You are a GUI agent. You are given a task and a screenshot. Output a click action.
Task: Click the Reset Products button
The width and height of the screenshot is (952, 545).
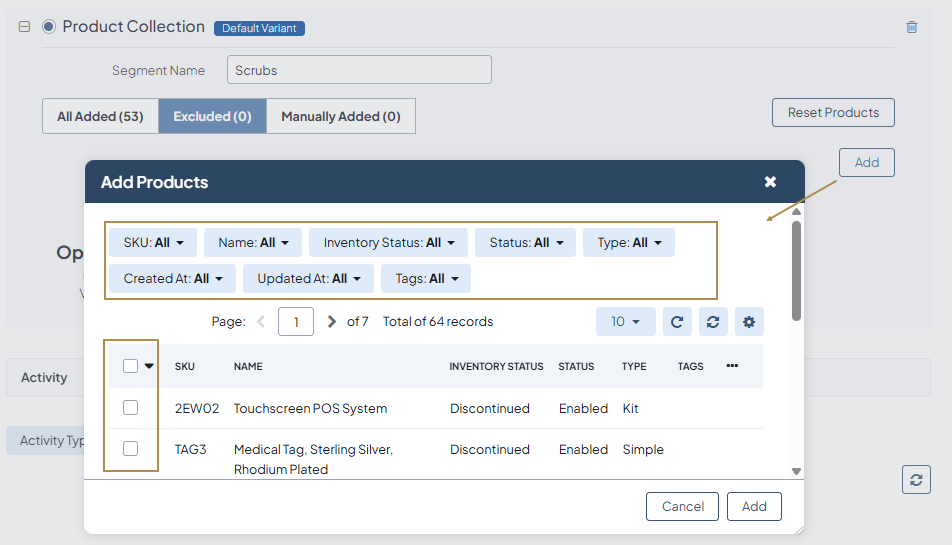(x=832, y=113)
